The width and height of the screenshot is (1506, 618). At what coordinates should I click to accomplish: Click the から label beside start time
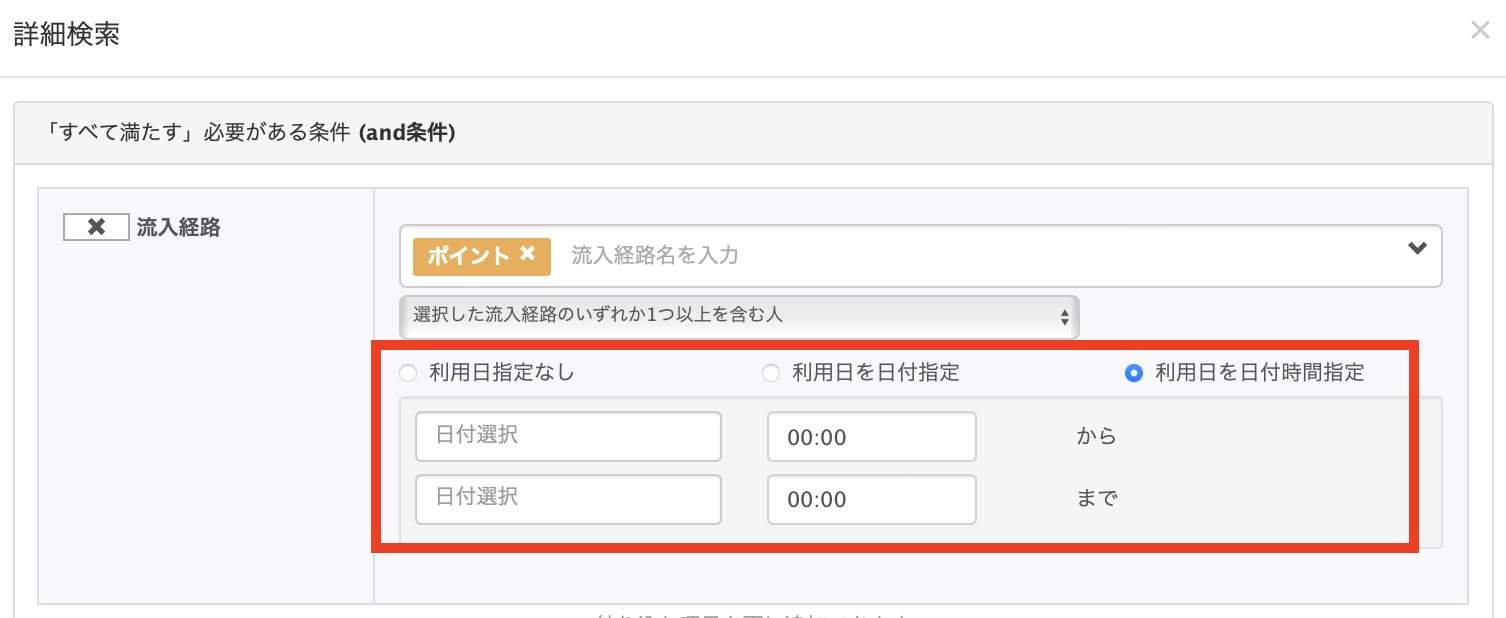point(1096,437)
